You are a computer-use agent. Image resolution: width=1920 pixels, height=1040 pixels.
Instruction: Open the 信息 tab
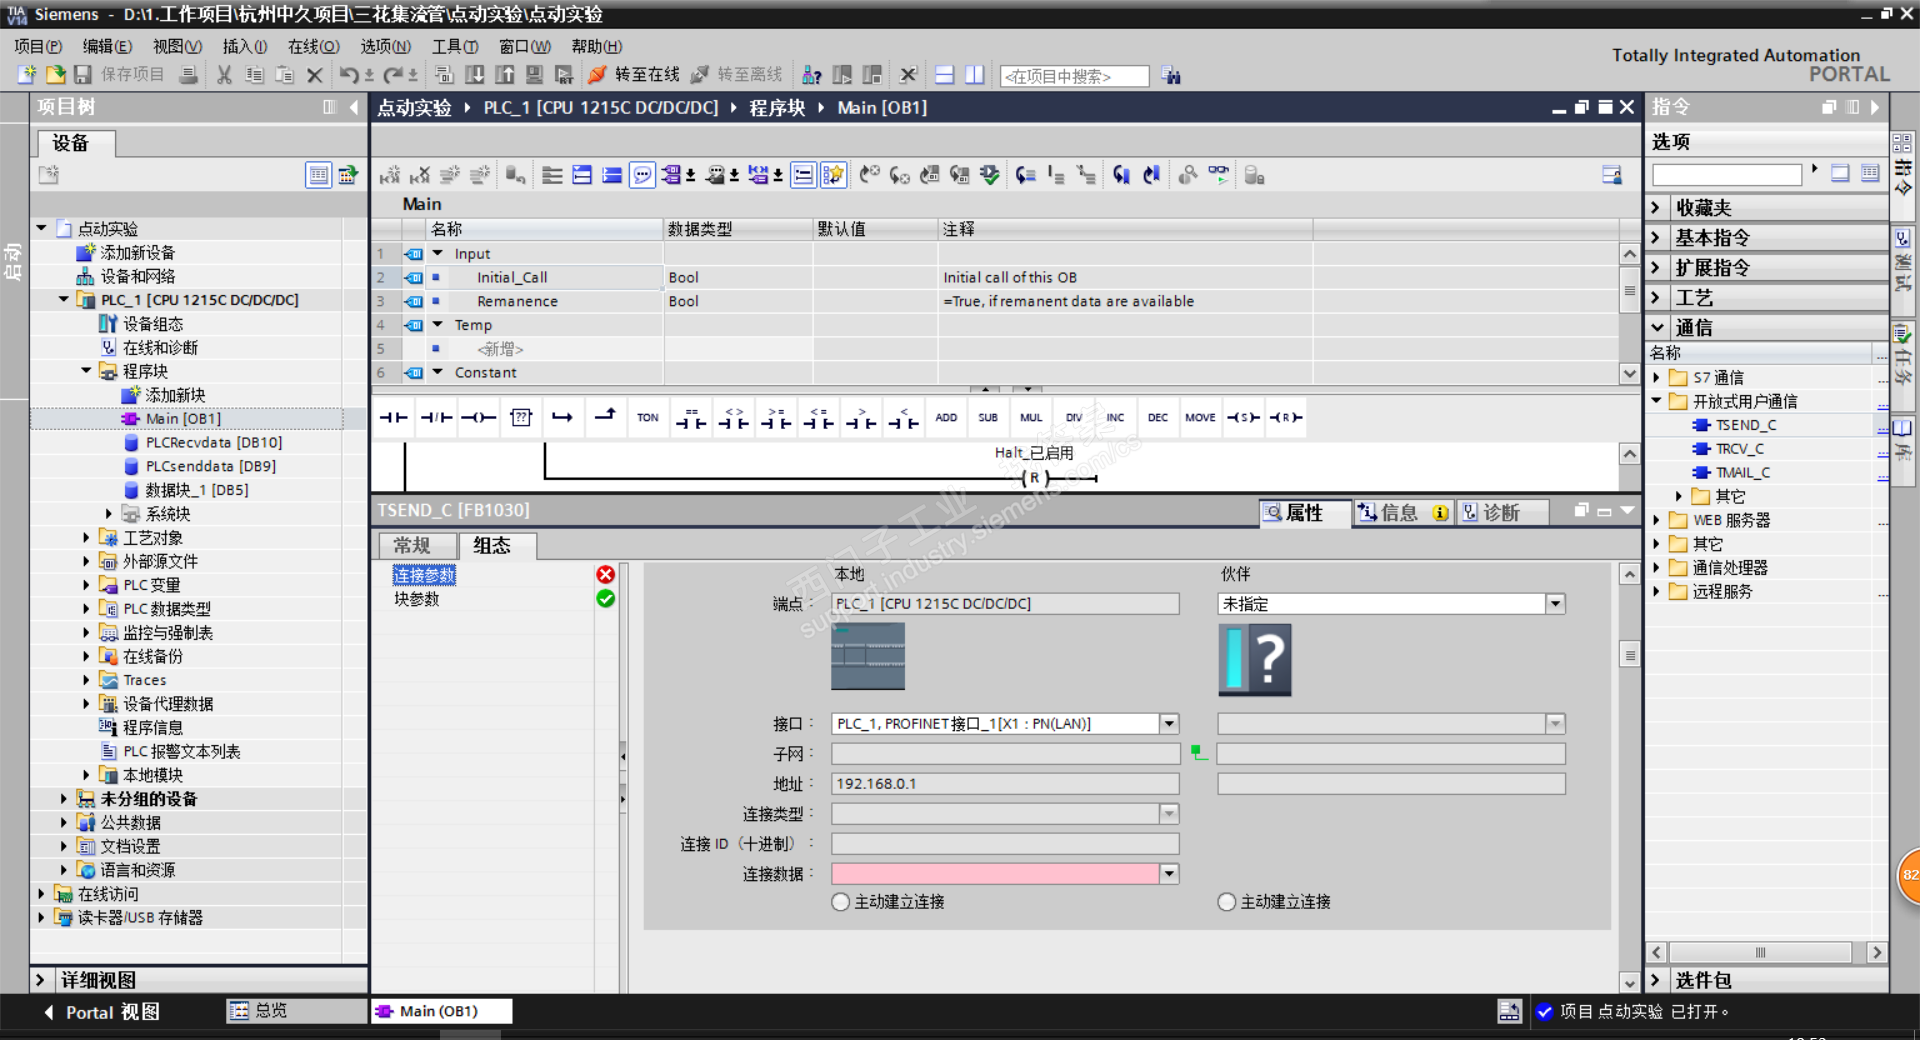(1402, 513)
